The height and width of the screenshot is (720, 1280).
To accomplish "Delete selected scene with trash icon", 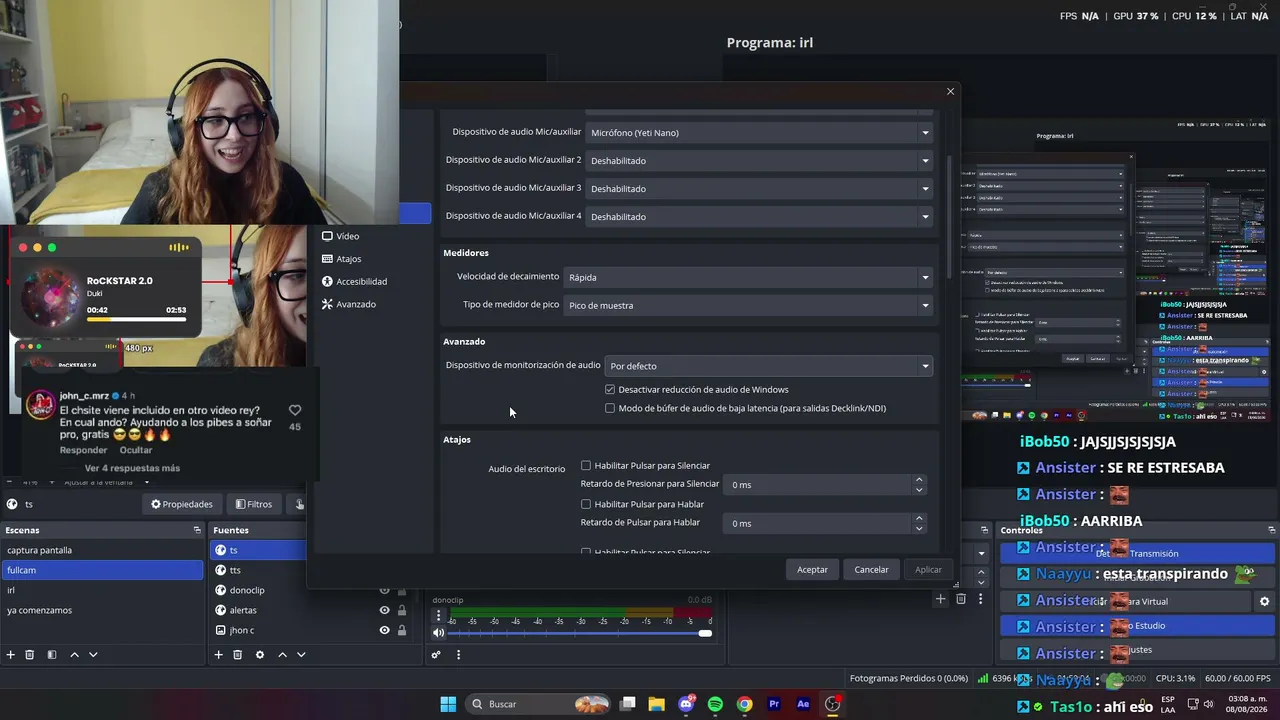I will click(x=30, y=655).
